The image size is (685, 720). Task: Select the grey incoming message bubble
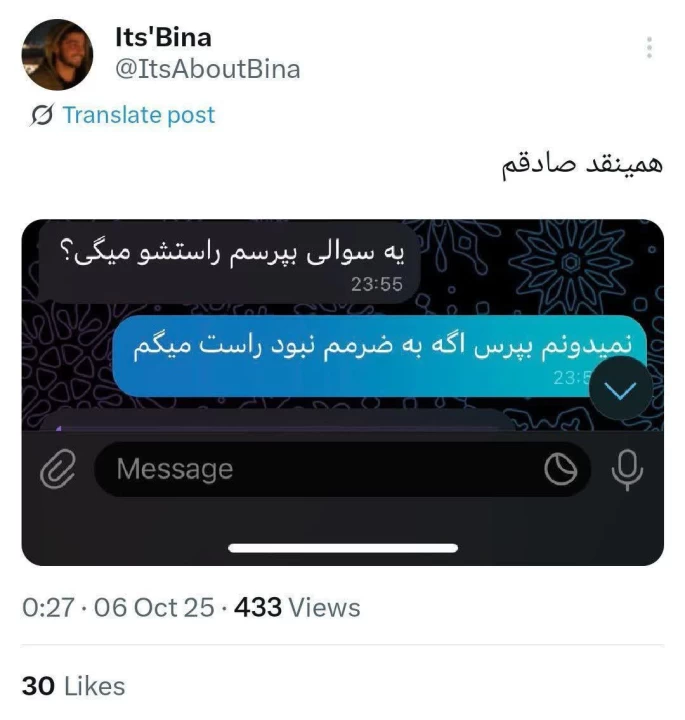coord(229,263)
